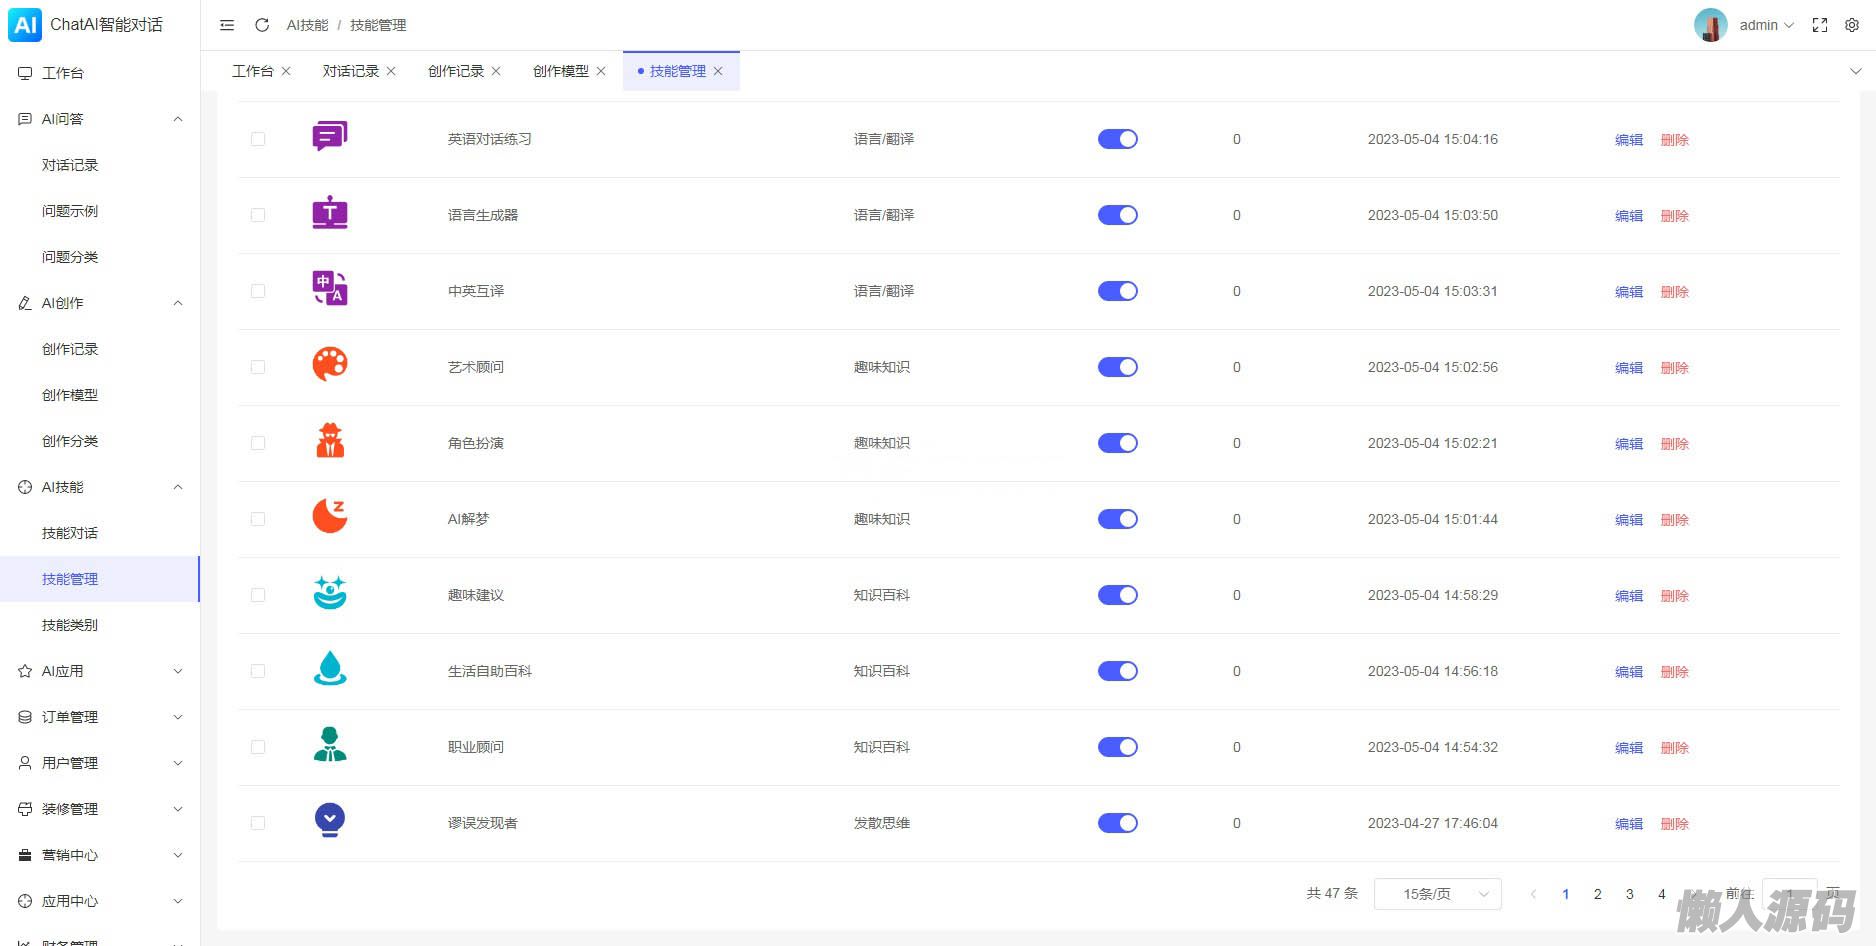
Task: Switch to the 对话记录 tab
Action: (350, 71)
